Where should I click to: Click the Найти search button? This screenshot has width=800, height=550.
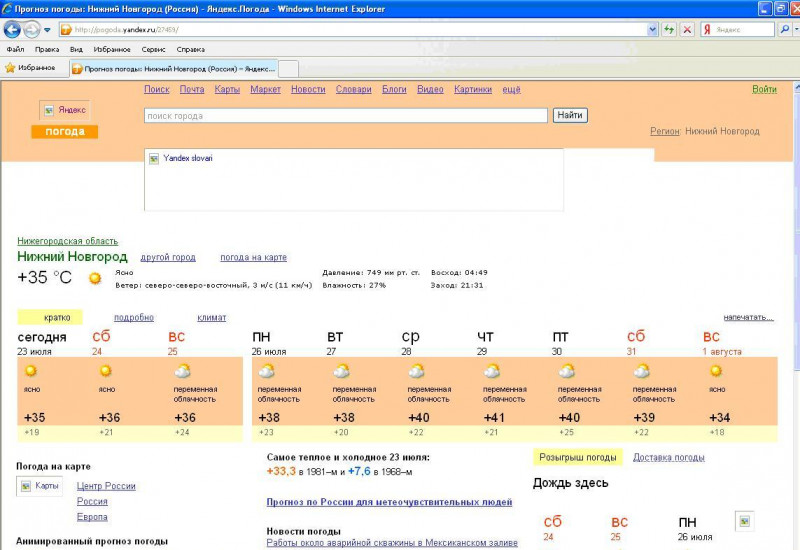coord(570,115)
